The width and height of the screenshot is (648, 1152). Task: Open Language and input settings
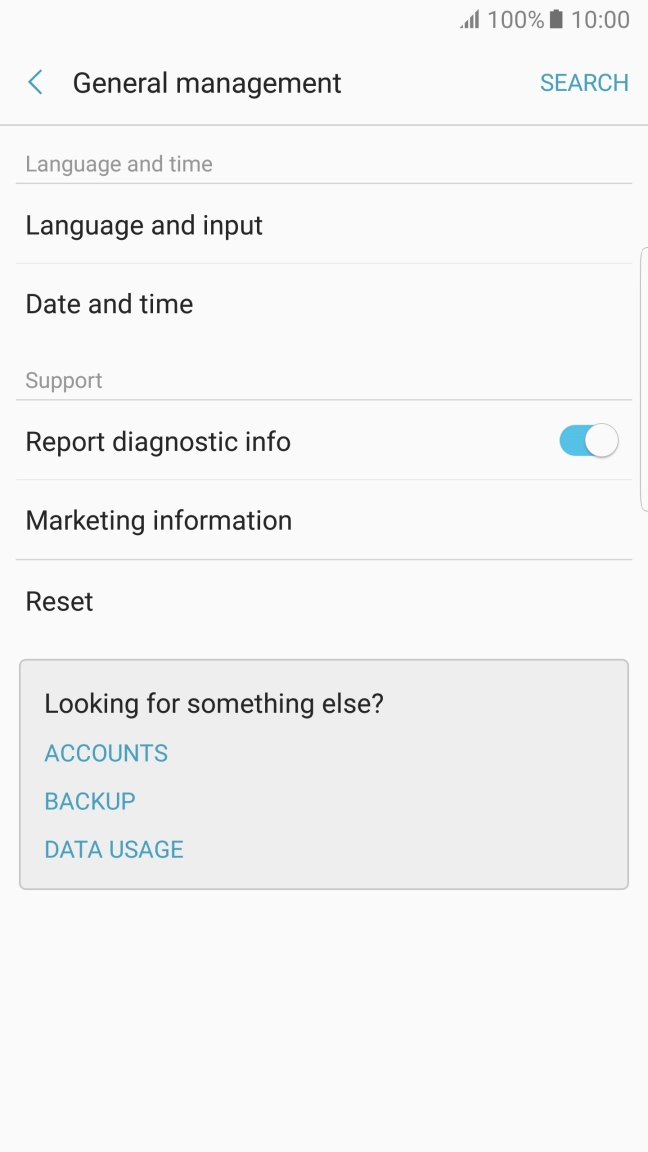pos(144,225)
